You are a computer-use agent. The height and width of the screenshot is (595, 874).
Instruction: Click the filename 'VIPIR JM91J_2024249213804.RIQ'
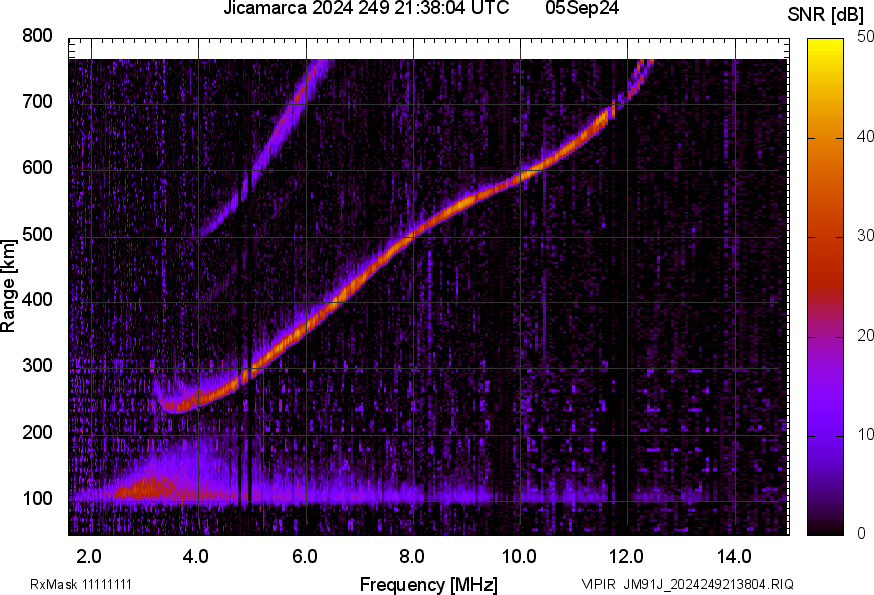point(687,584)
